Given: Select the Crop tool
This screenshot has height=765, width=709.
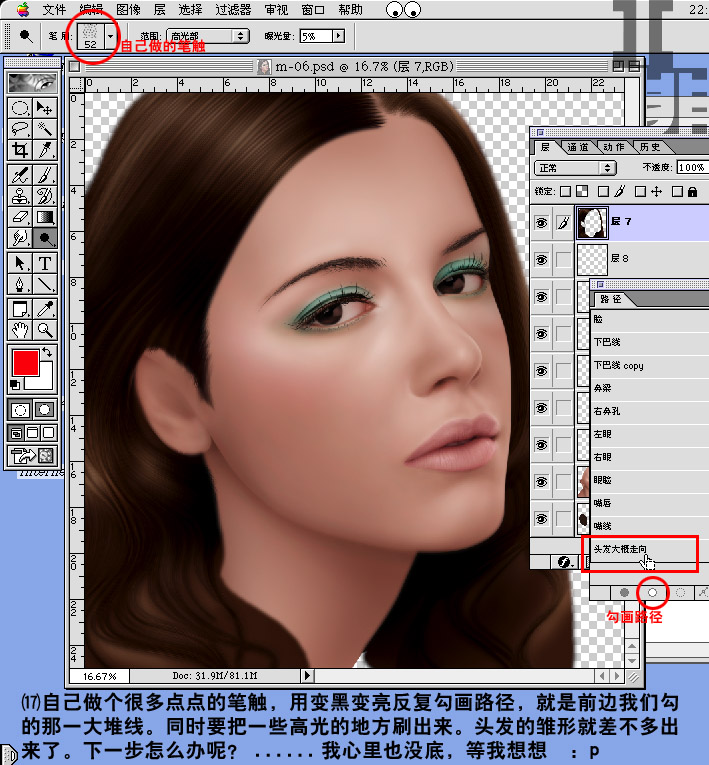Looking at the screenshot, I should (x=20, y=150).
